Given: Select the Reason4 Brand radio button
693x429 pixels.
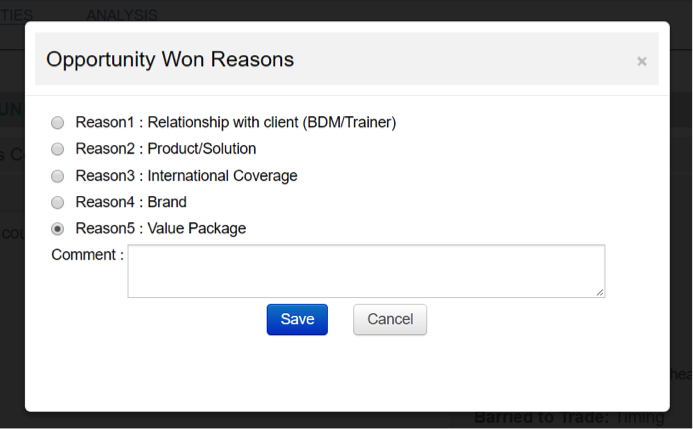Looking at the screenshot, I should [x=57, y=202].
